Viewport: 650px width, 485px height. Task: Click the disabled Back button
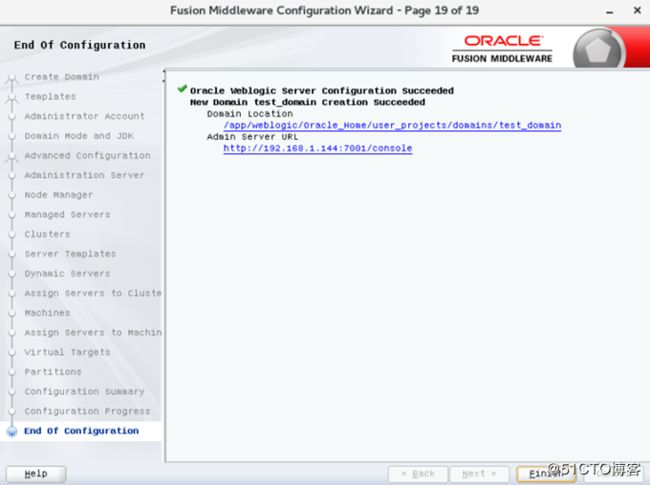click(418, 474)
